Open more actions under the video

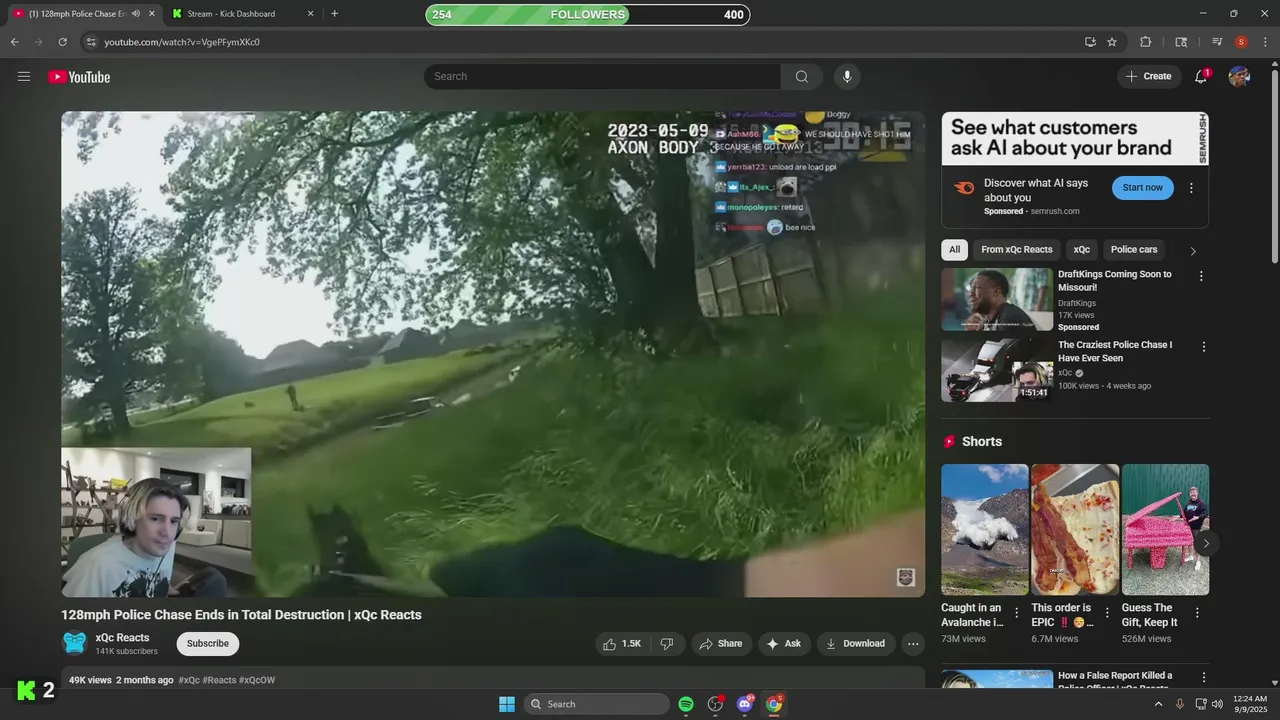pos(913,644)
